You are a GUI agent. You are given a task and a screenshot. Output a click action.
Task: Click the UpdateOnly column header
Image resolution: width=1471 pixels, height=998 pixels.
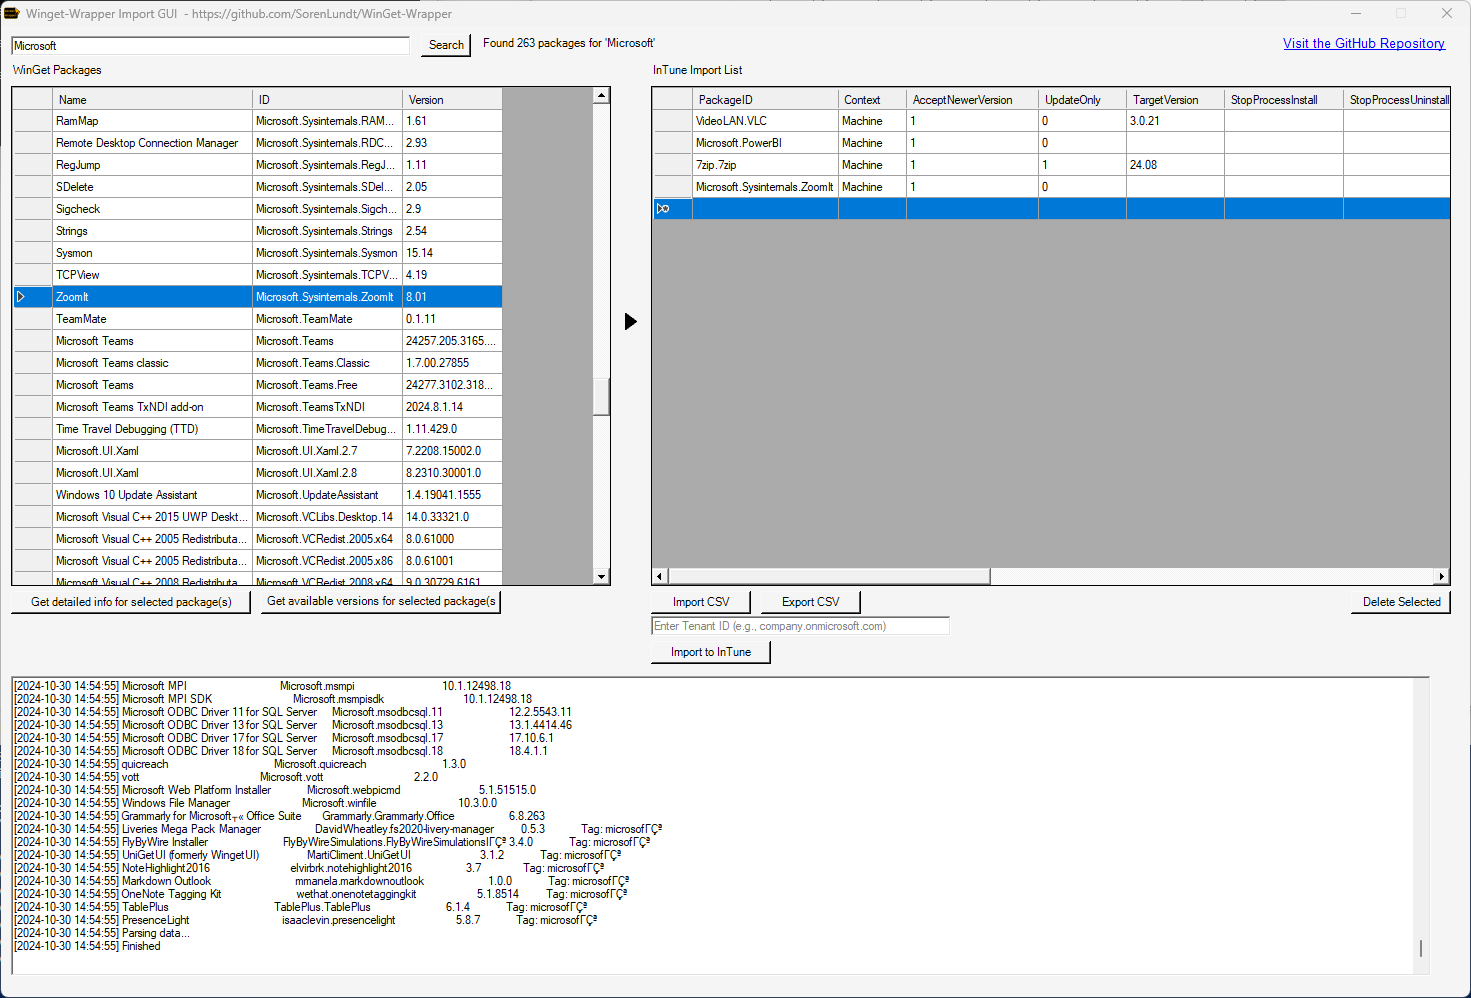coord(1082,99)
